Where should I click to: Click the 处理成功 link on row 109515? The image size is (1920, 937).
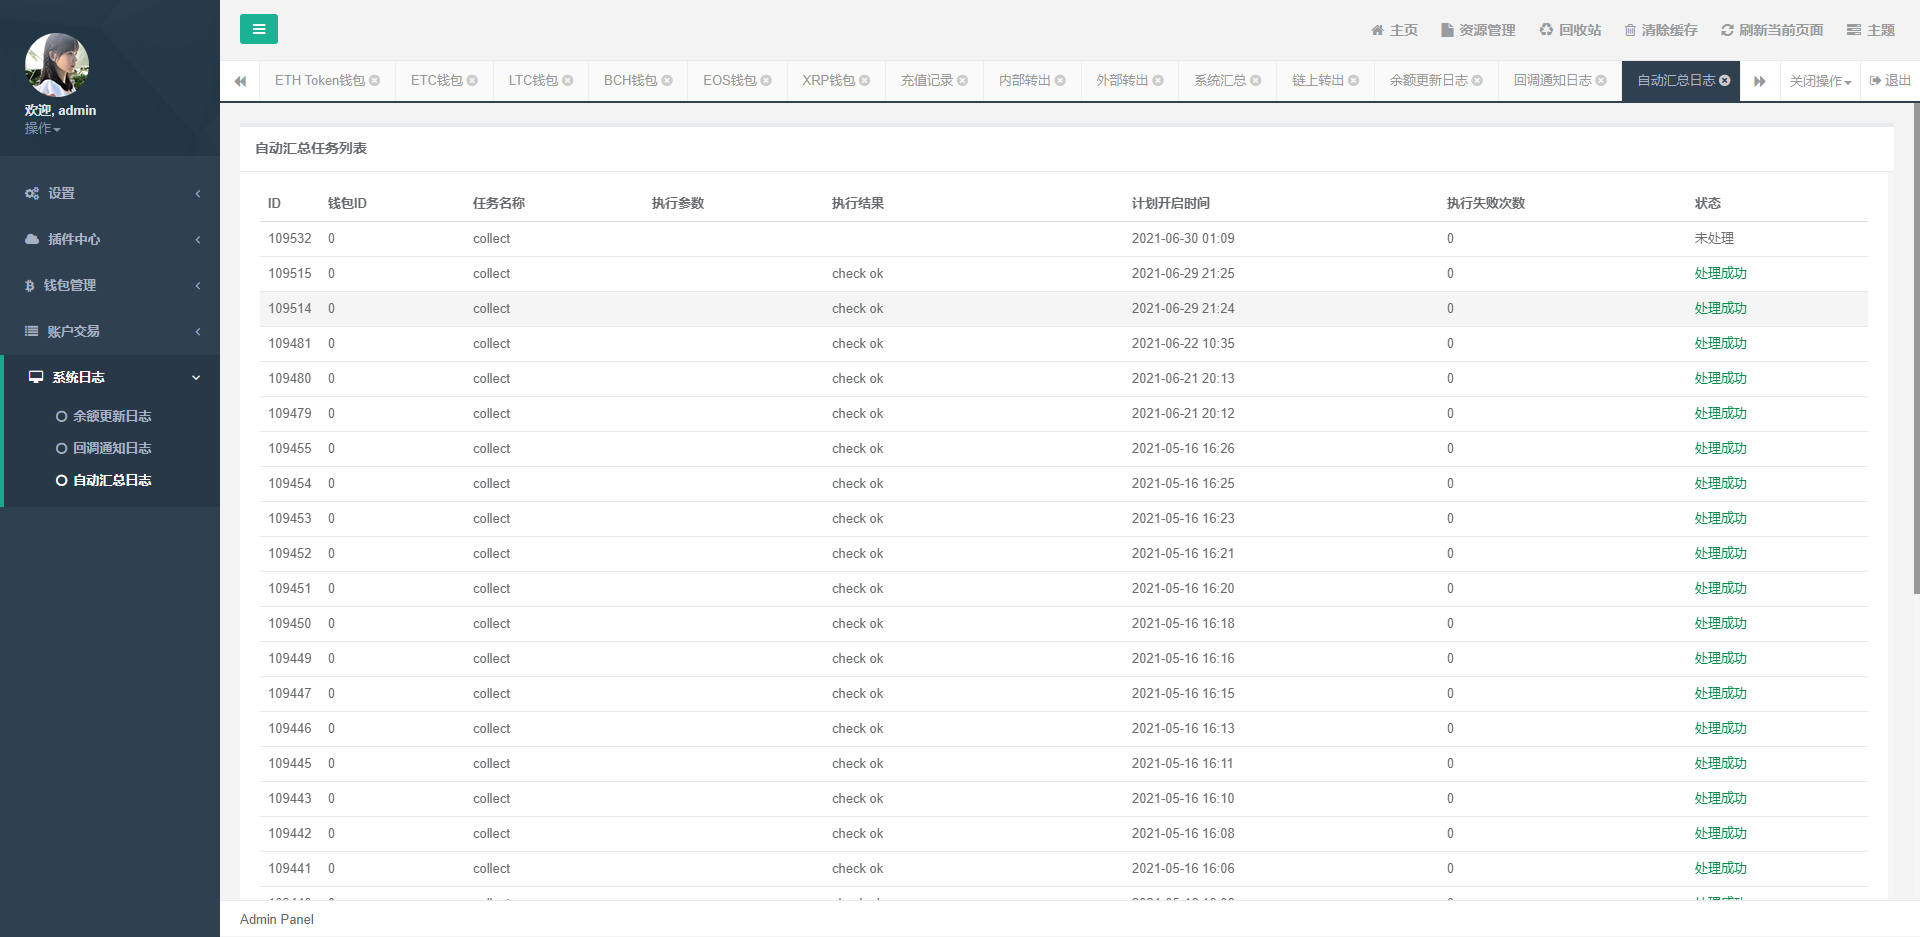click(1721, 273)
